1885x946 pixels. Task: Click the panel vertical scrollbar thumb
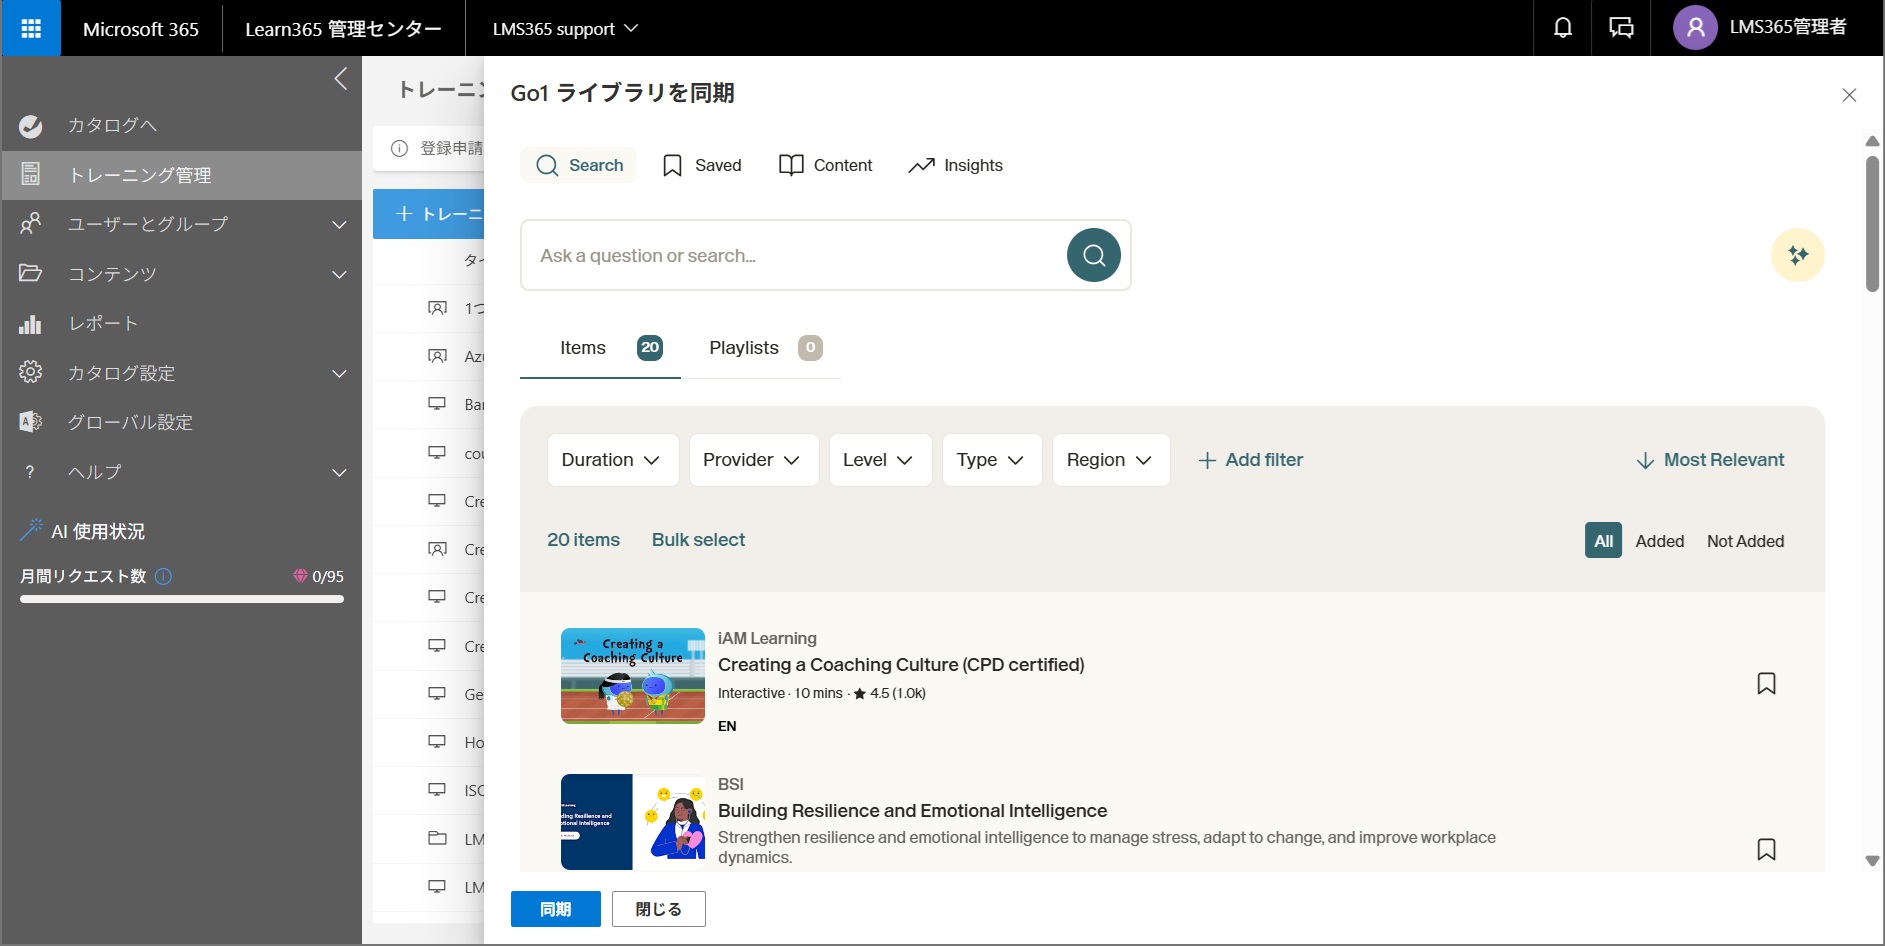click(1872, 222)
